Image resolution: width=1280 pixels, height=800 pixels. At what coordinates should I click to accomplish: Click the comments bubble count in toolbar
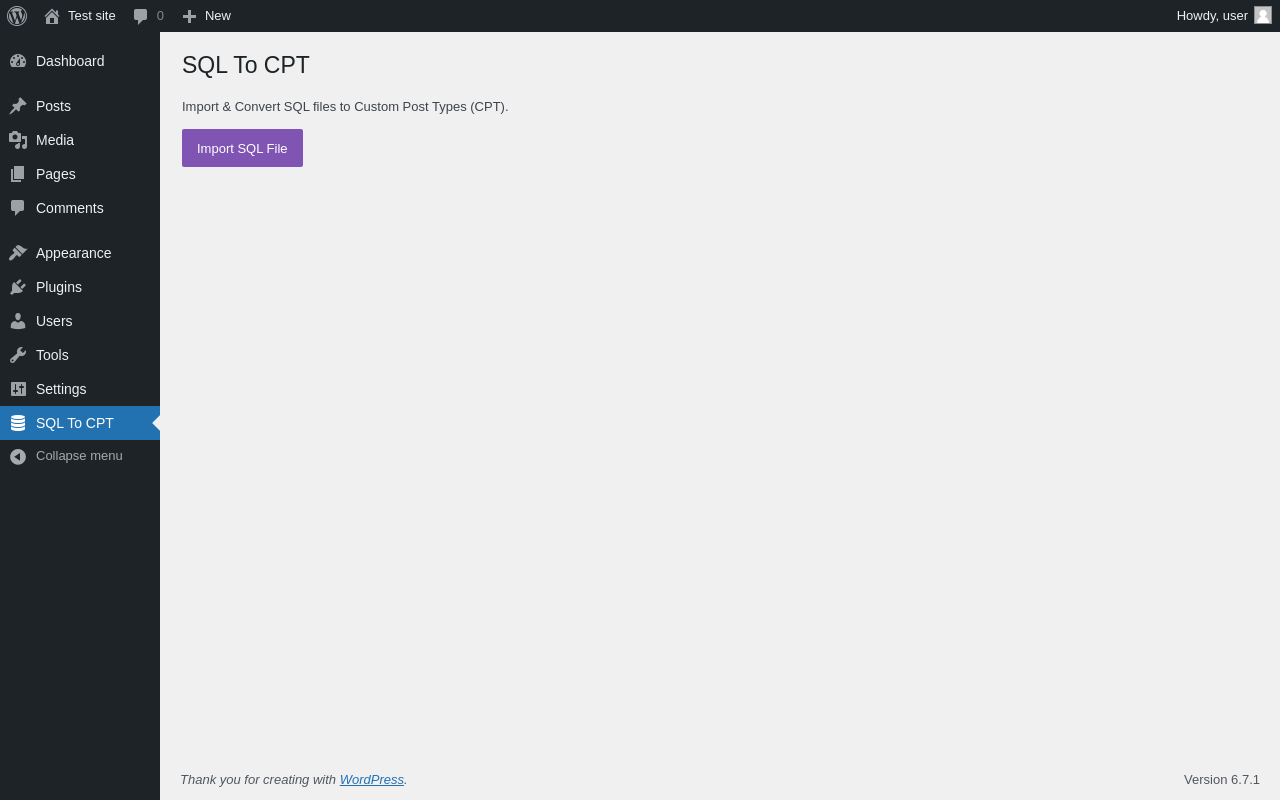tap(148, 16)
